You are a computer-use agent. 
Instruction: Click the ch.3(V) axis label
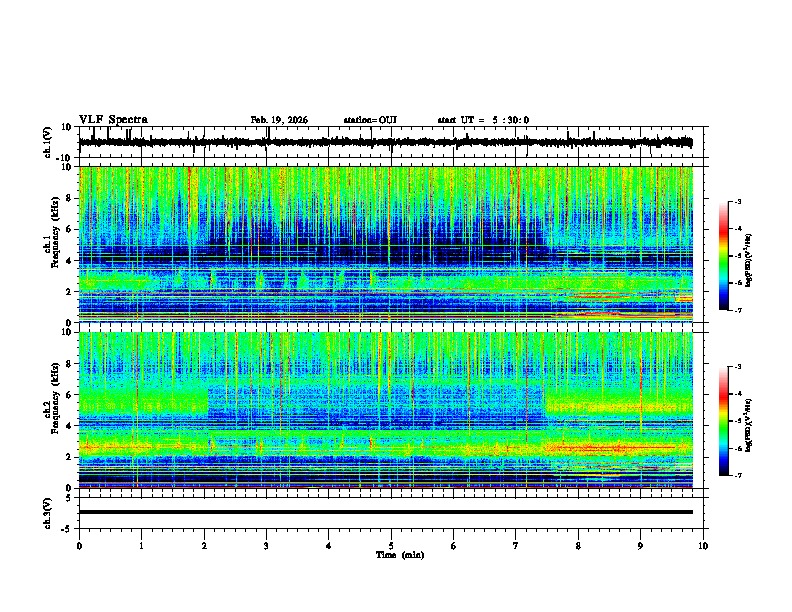click(x=48, y=513)
